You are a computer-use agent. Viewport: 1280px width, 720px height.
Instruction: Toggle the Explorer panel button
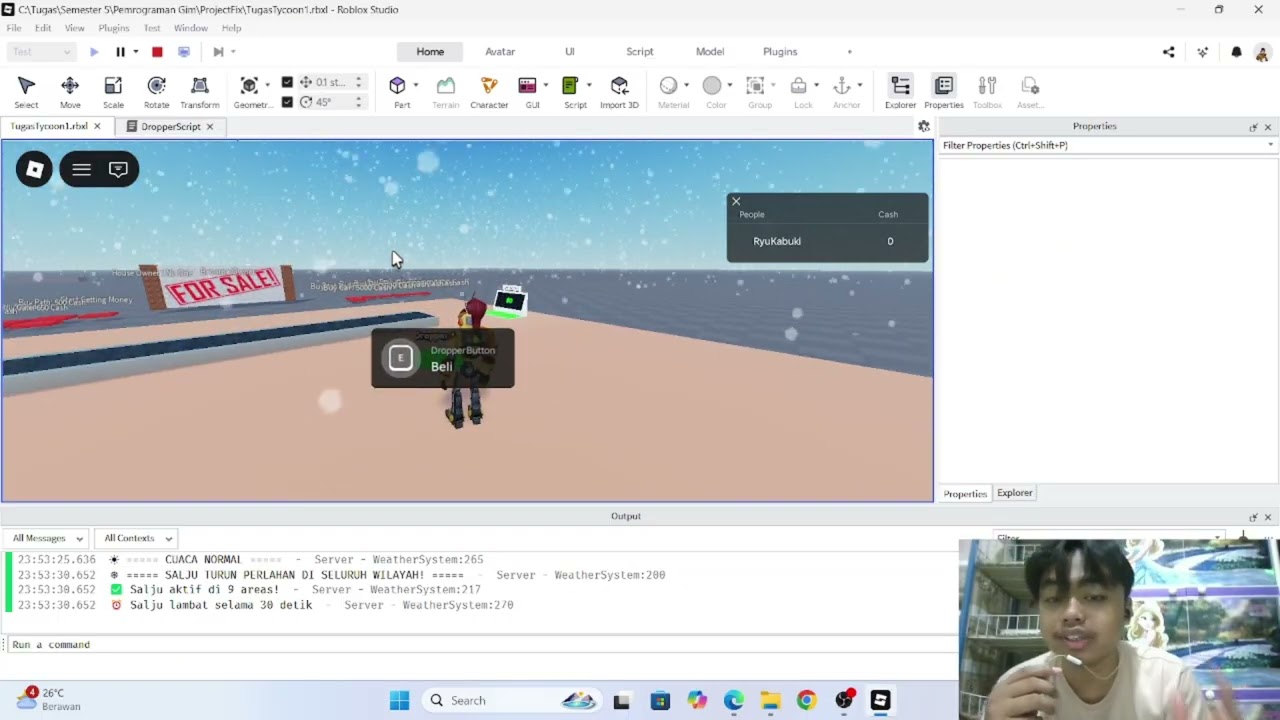(x=900, y=92)
